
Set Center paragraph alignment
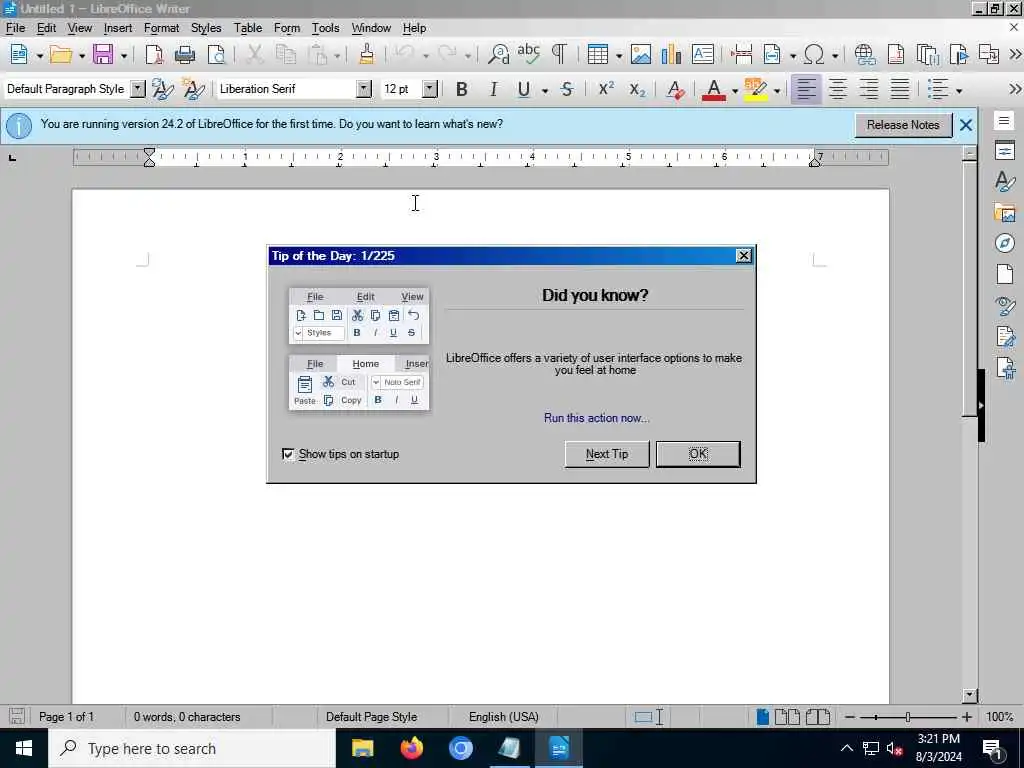[838, 89]
